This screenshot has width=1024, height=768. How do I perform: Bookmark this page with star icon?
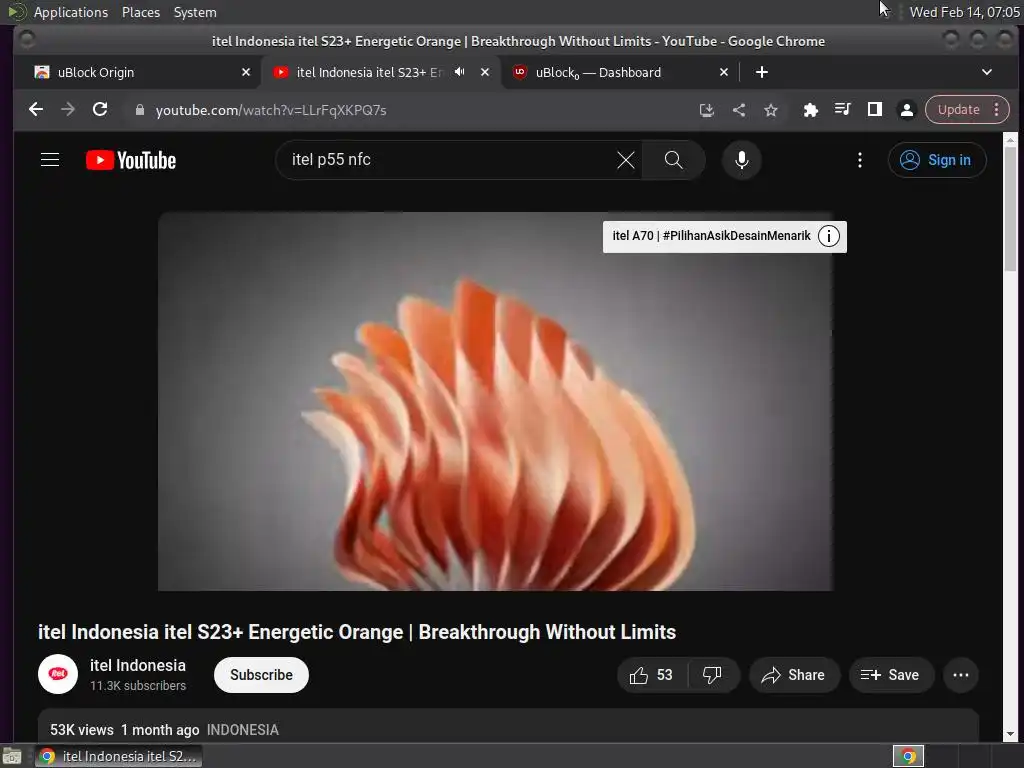point(771,110)
